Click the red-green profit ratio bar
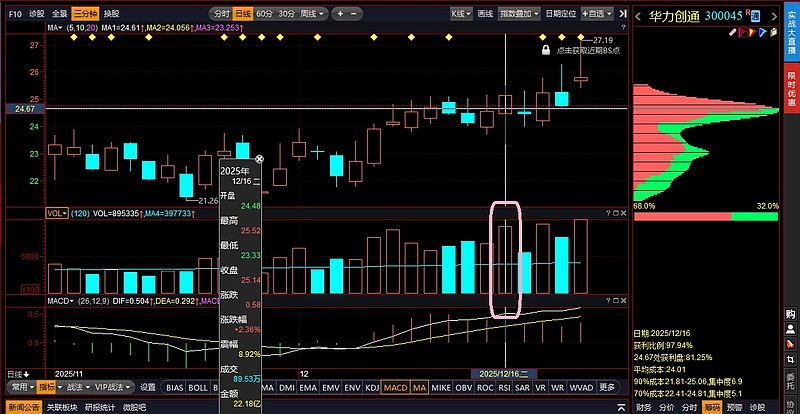Image resolution: width=800 pixels, height=414 pixels. tap(706, 216)
